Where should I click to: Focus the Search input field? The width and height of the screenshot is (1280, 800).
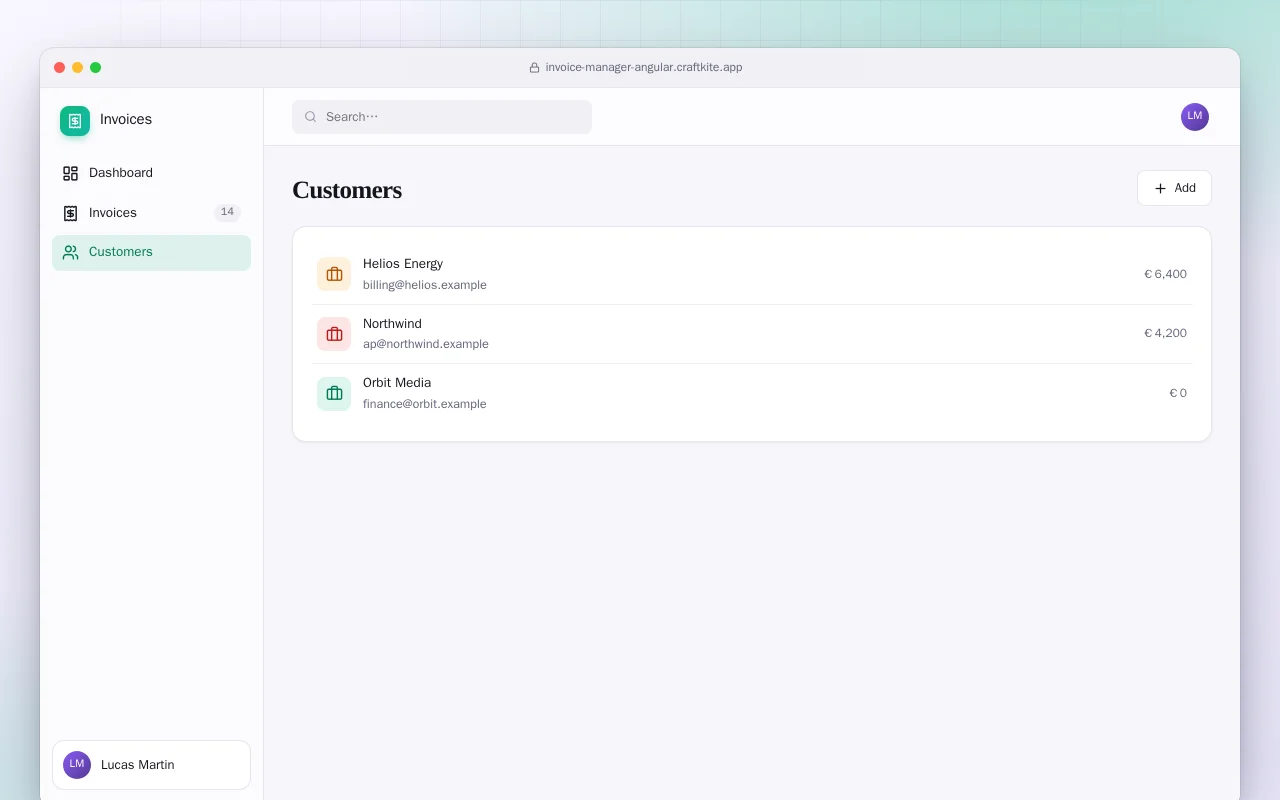[442, 117]
